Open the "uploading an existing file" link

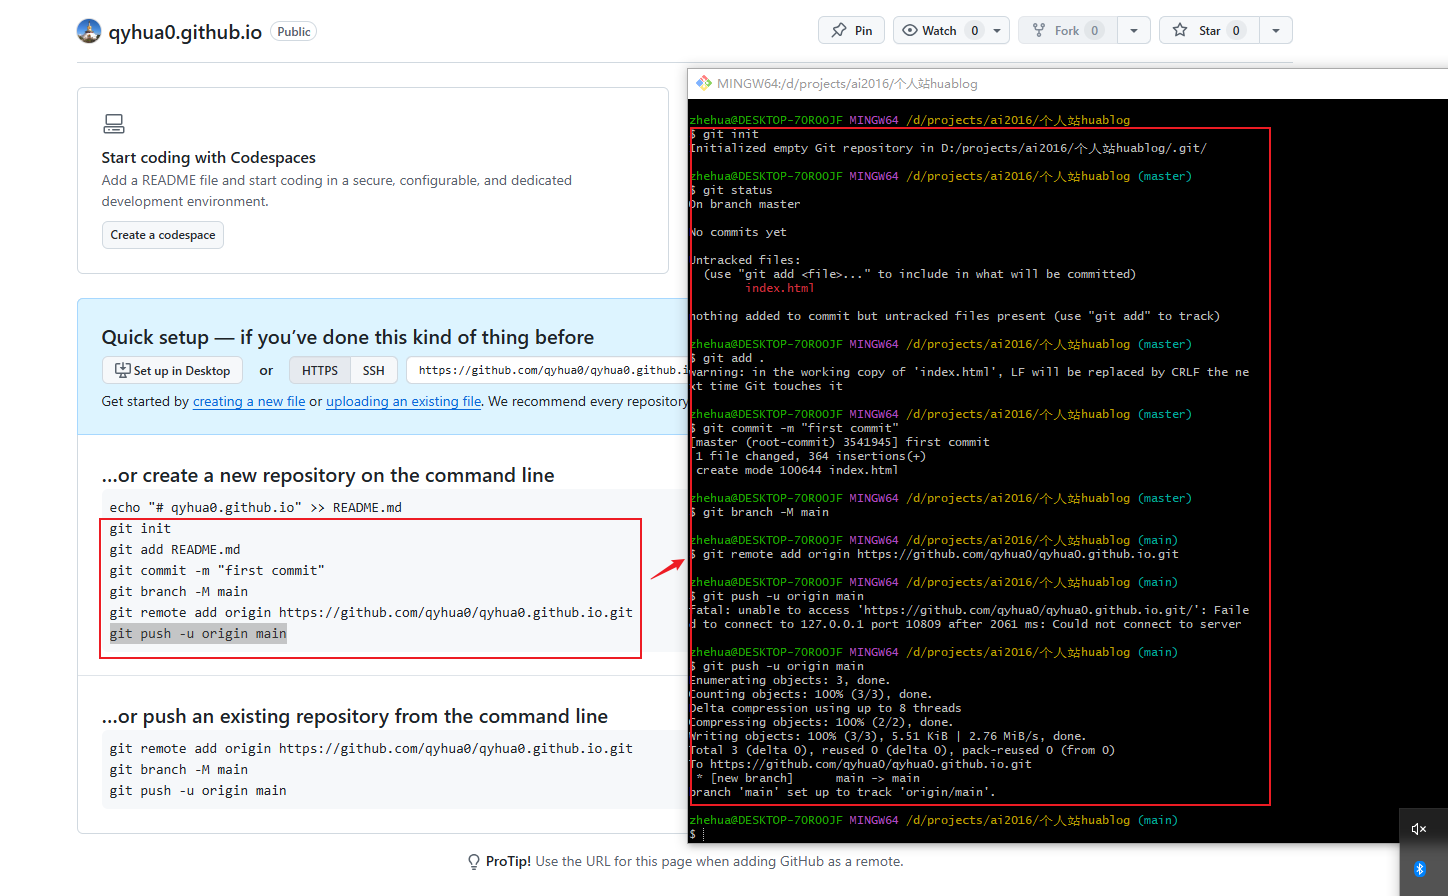[x=403, y=402]
